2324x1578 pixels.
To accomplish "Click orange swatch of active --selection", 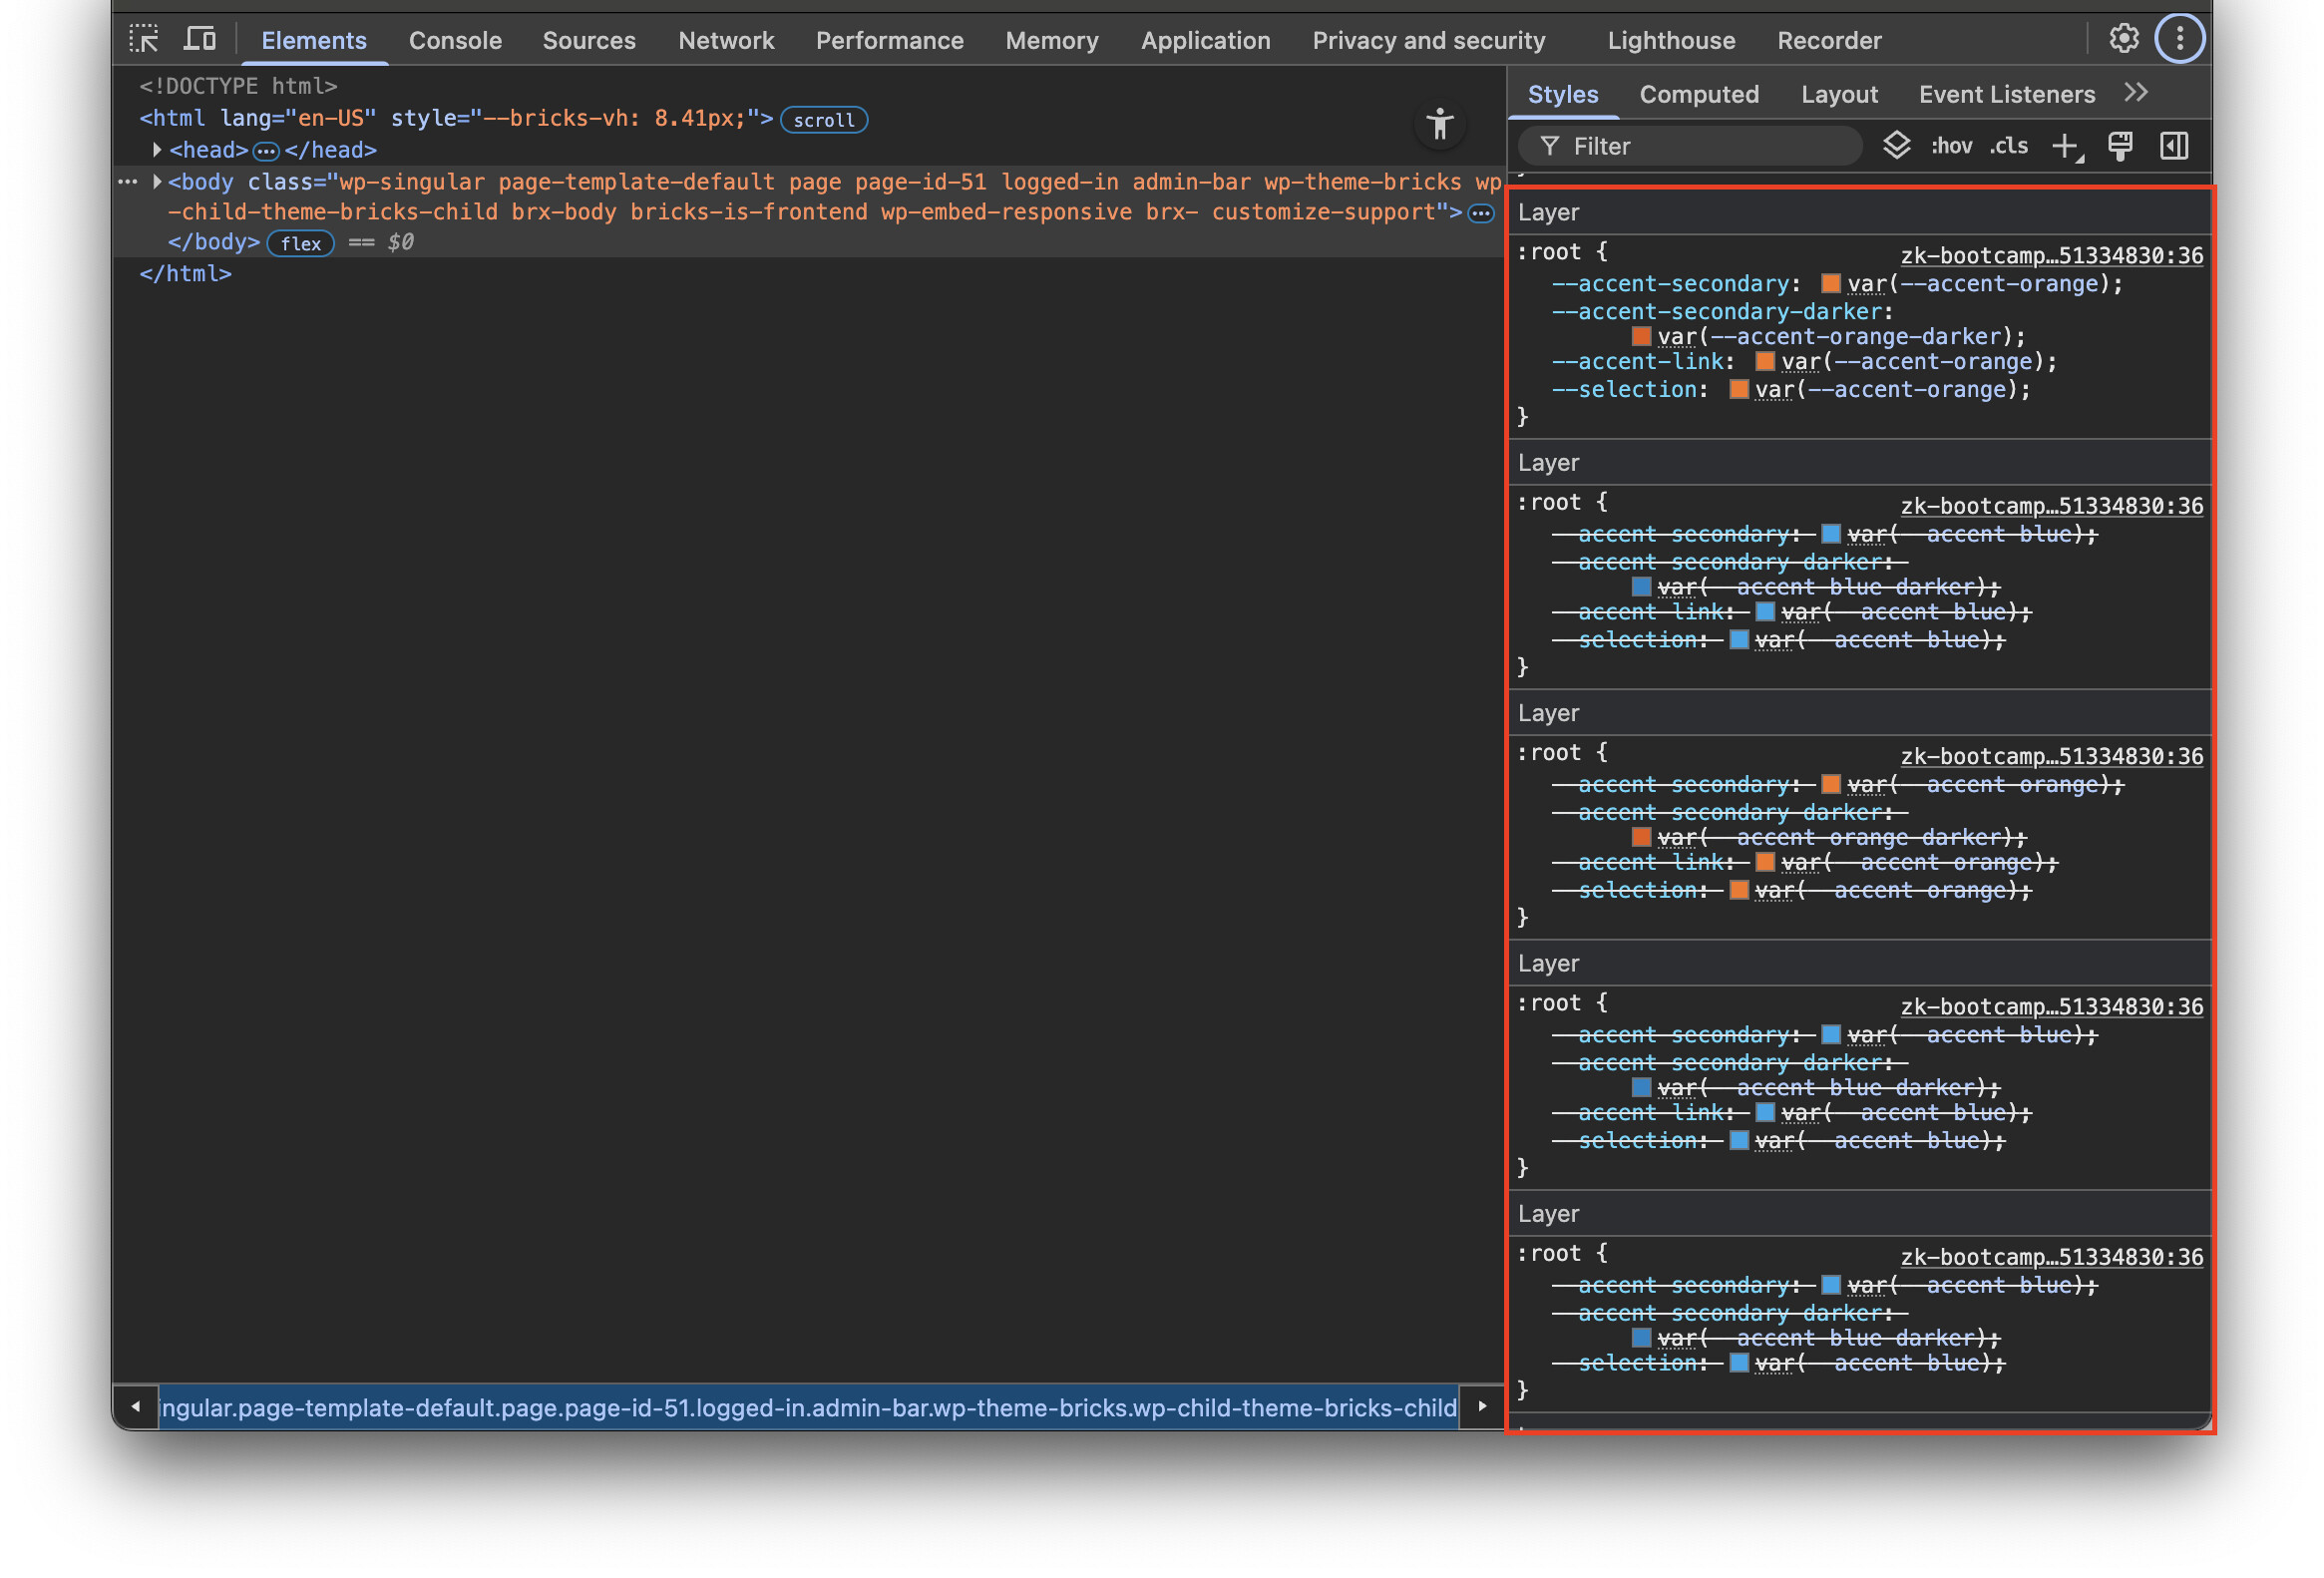I will (1739, 390).
